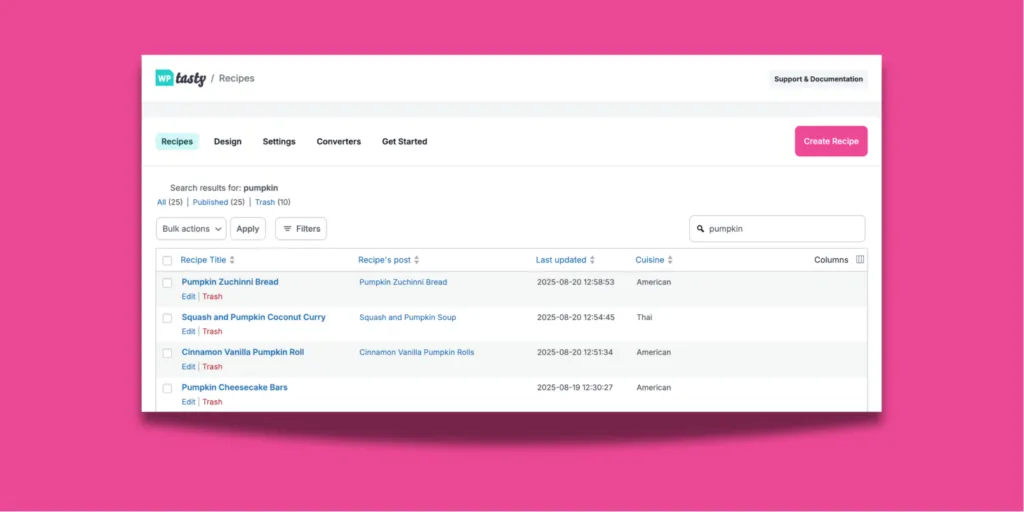This screenshot has height=512, width=1024.
Task: Open Pumpkin Zuchinni Bread recipe title
Action: tap(230, 282)
